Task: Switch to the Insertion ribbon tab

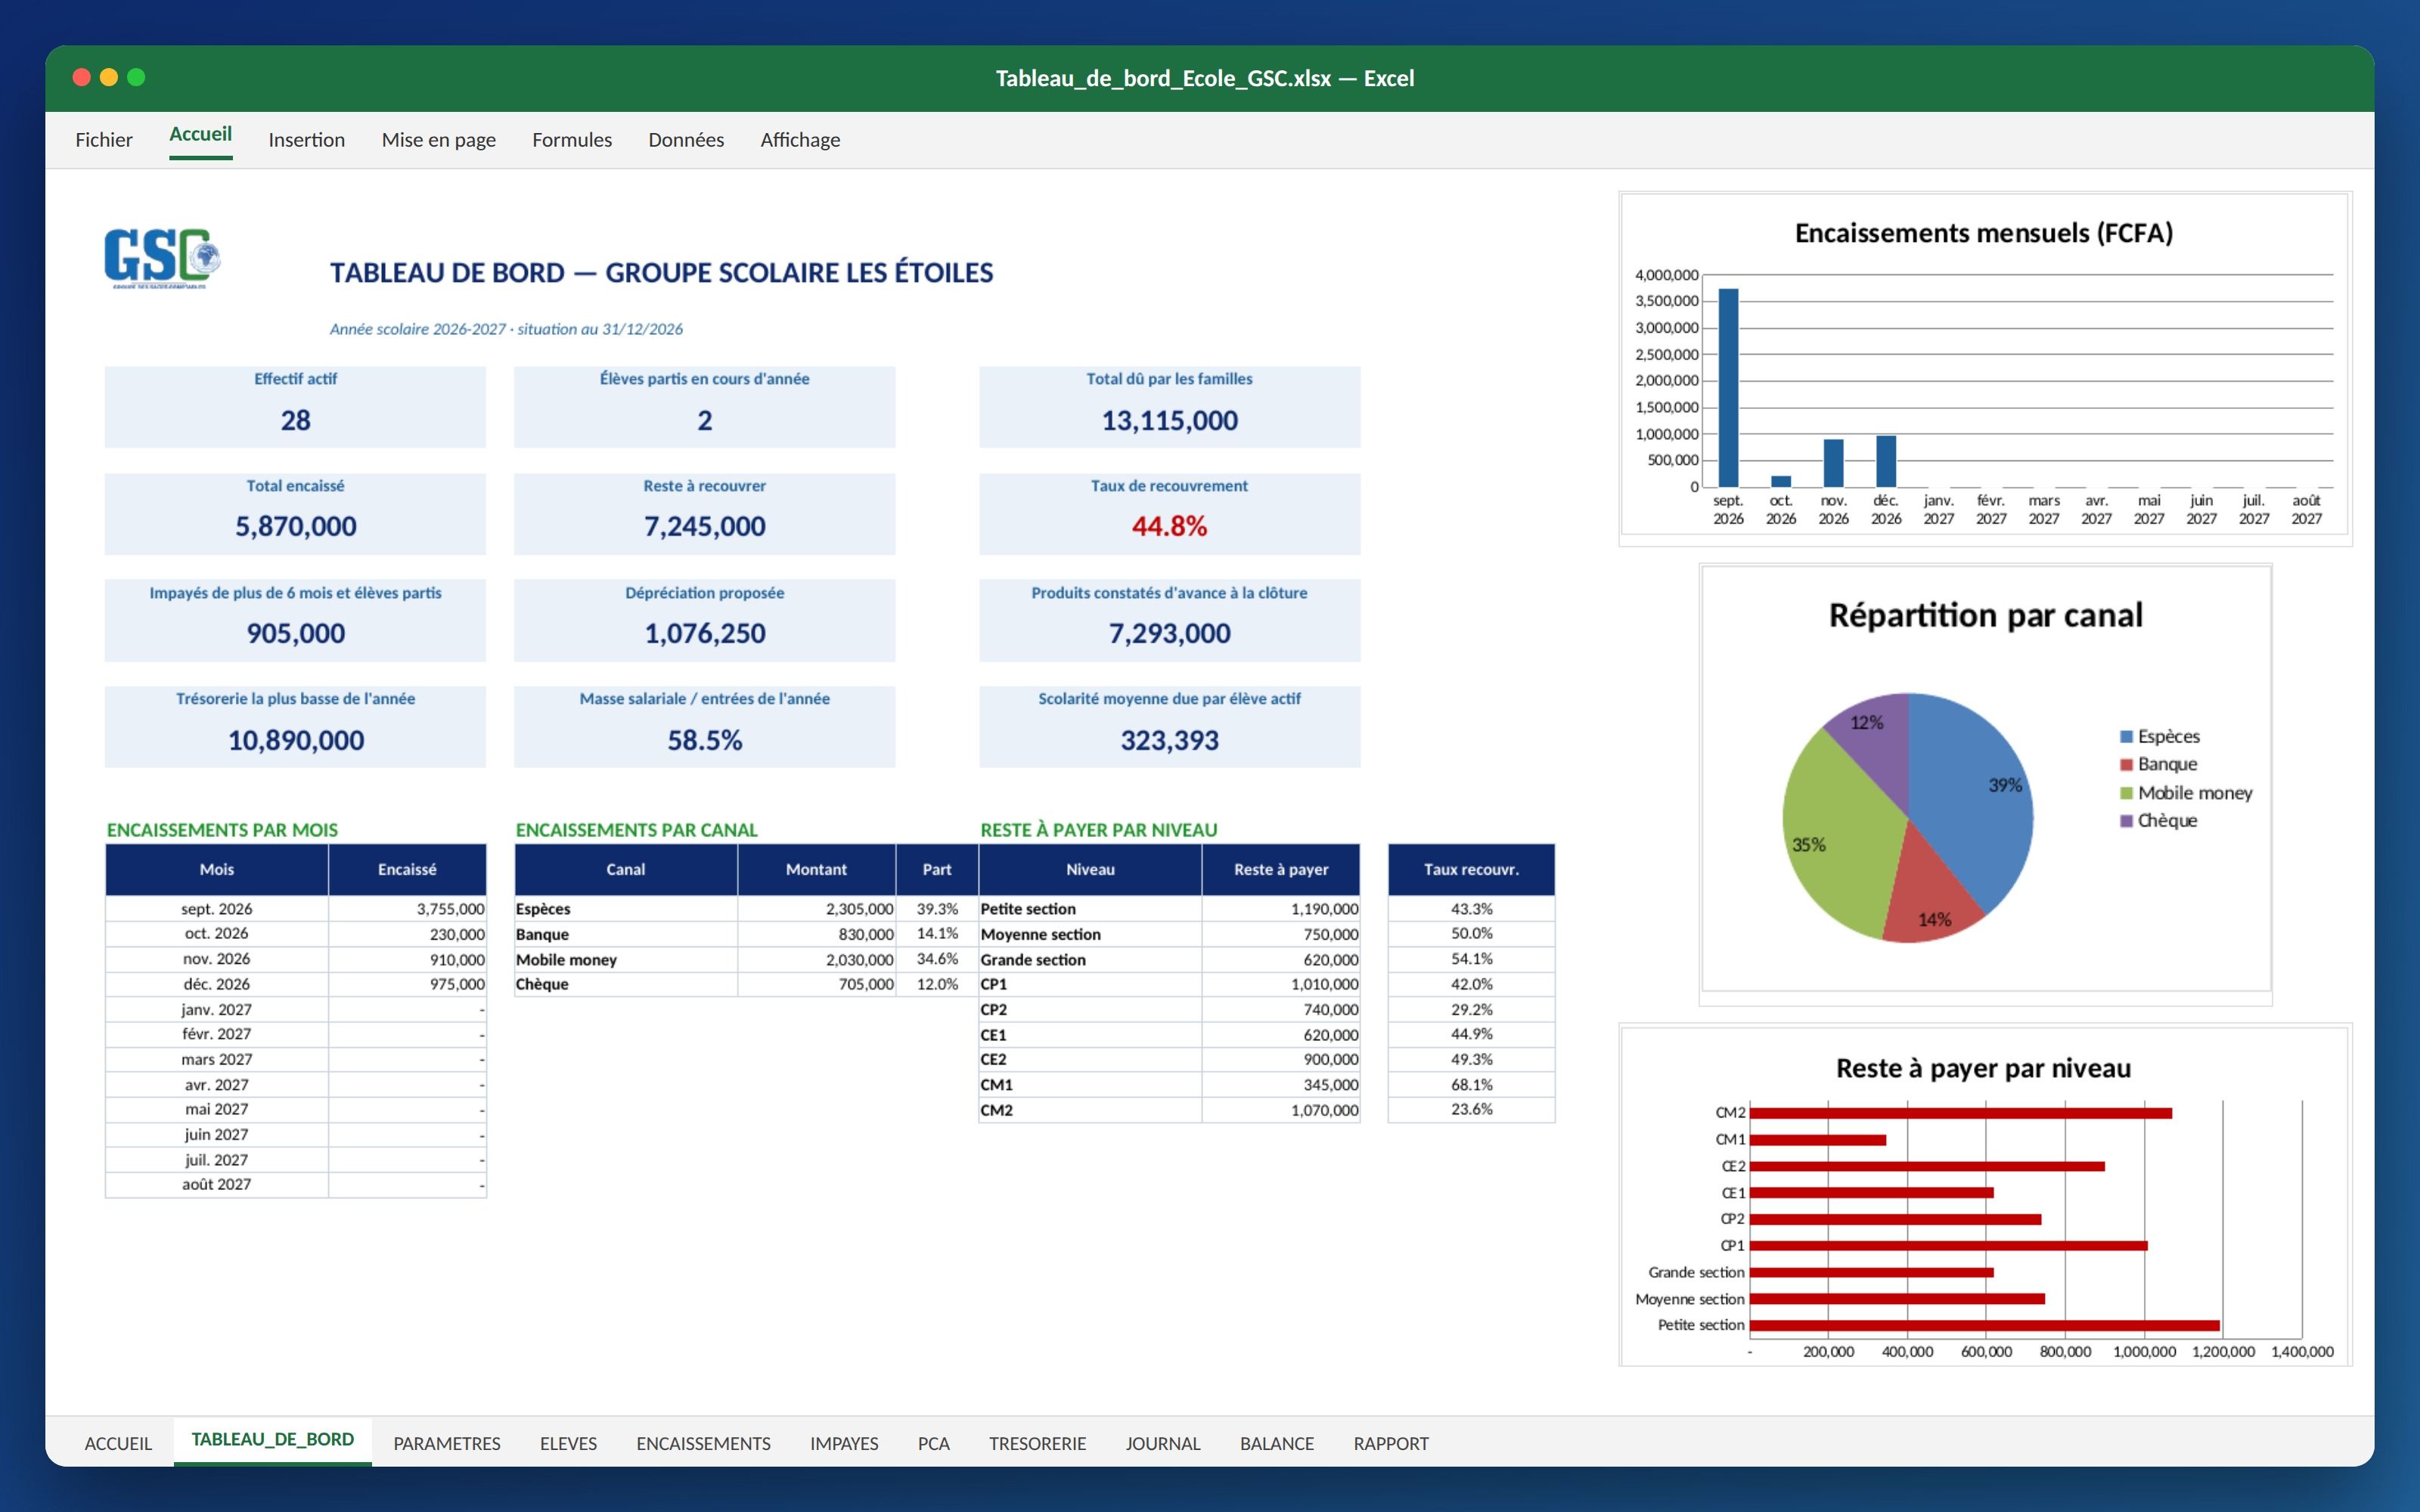Action: pos(307,140)
